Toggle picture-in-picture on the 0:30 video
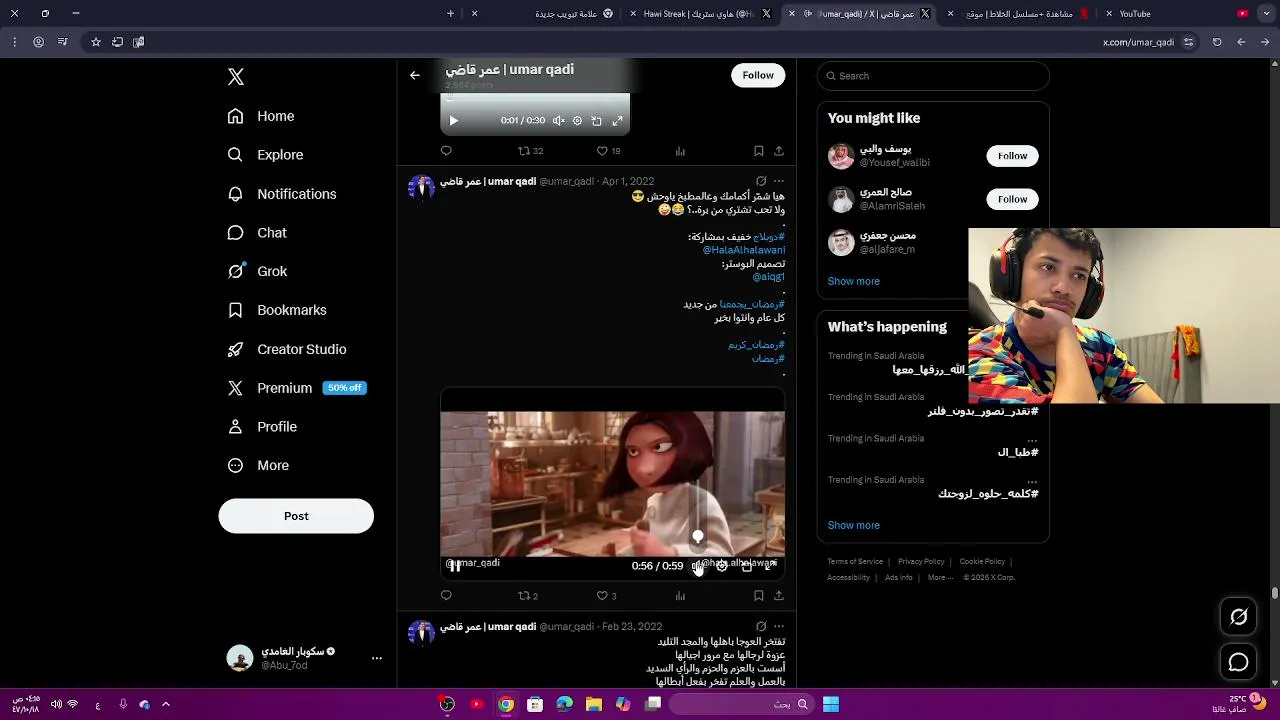The image size is (1280, 720). (x=596, y=121)
